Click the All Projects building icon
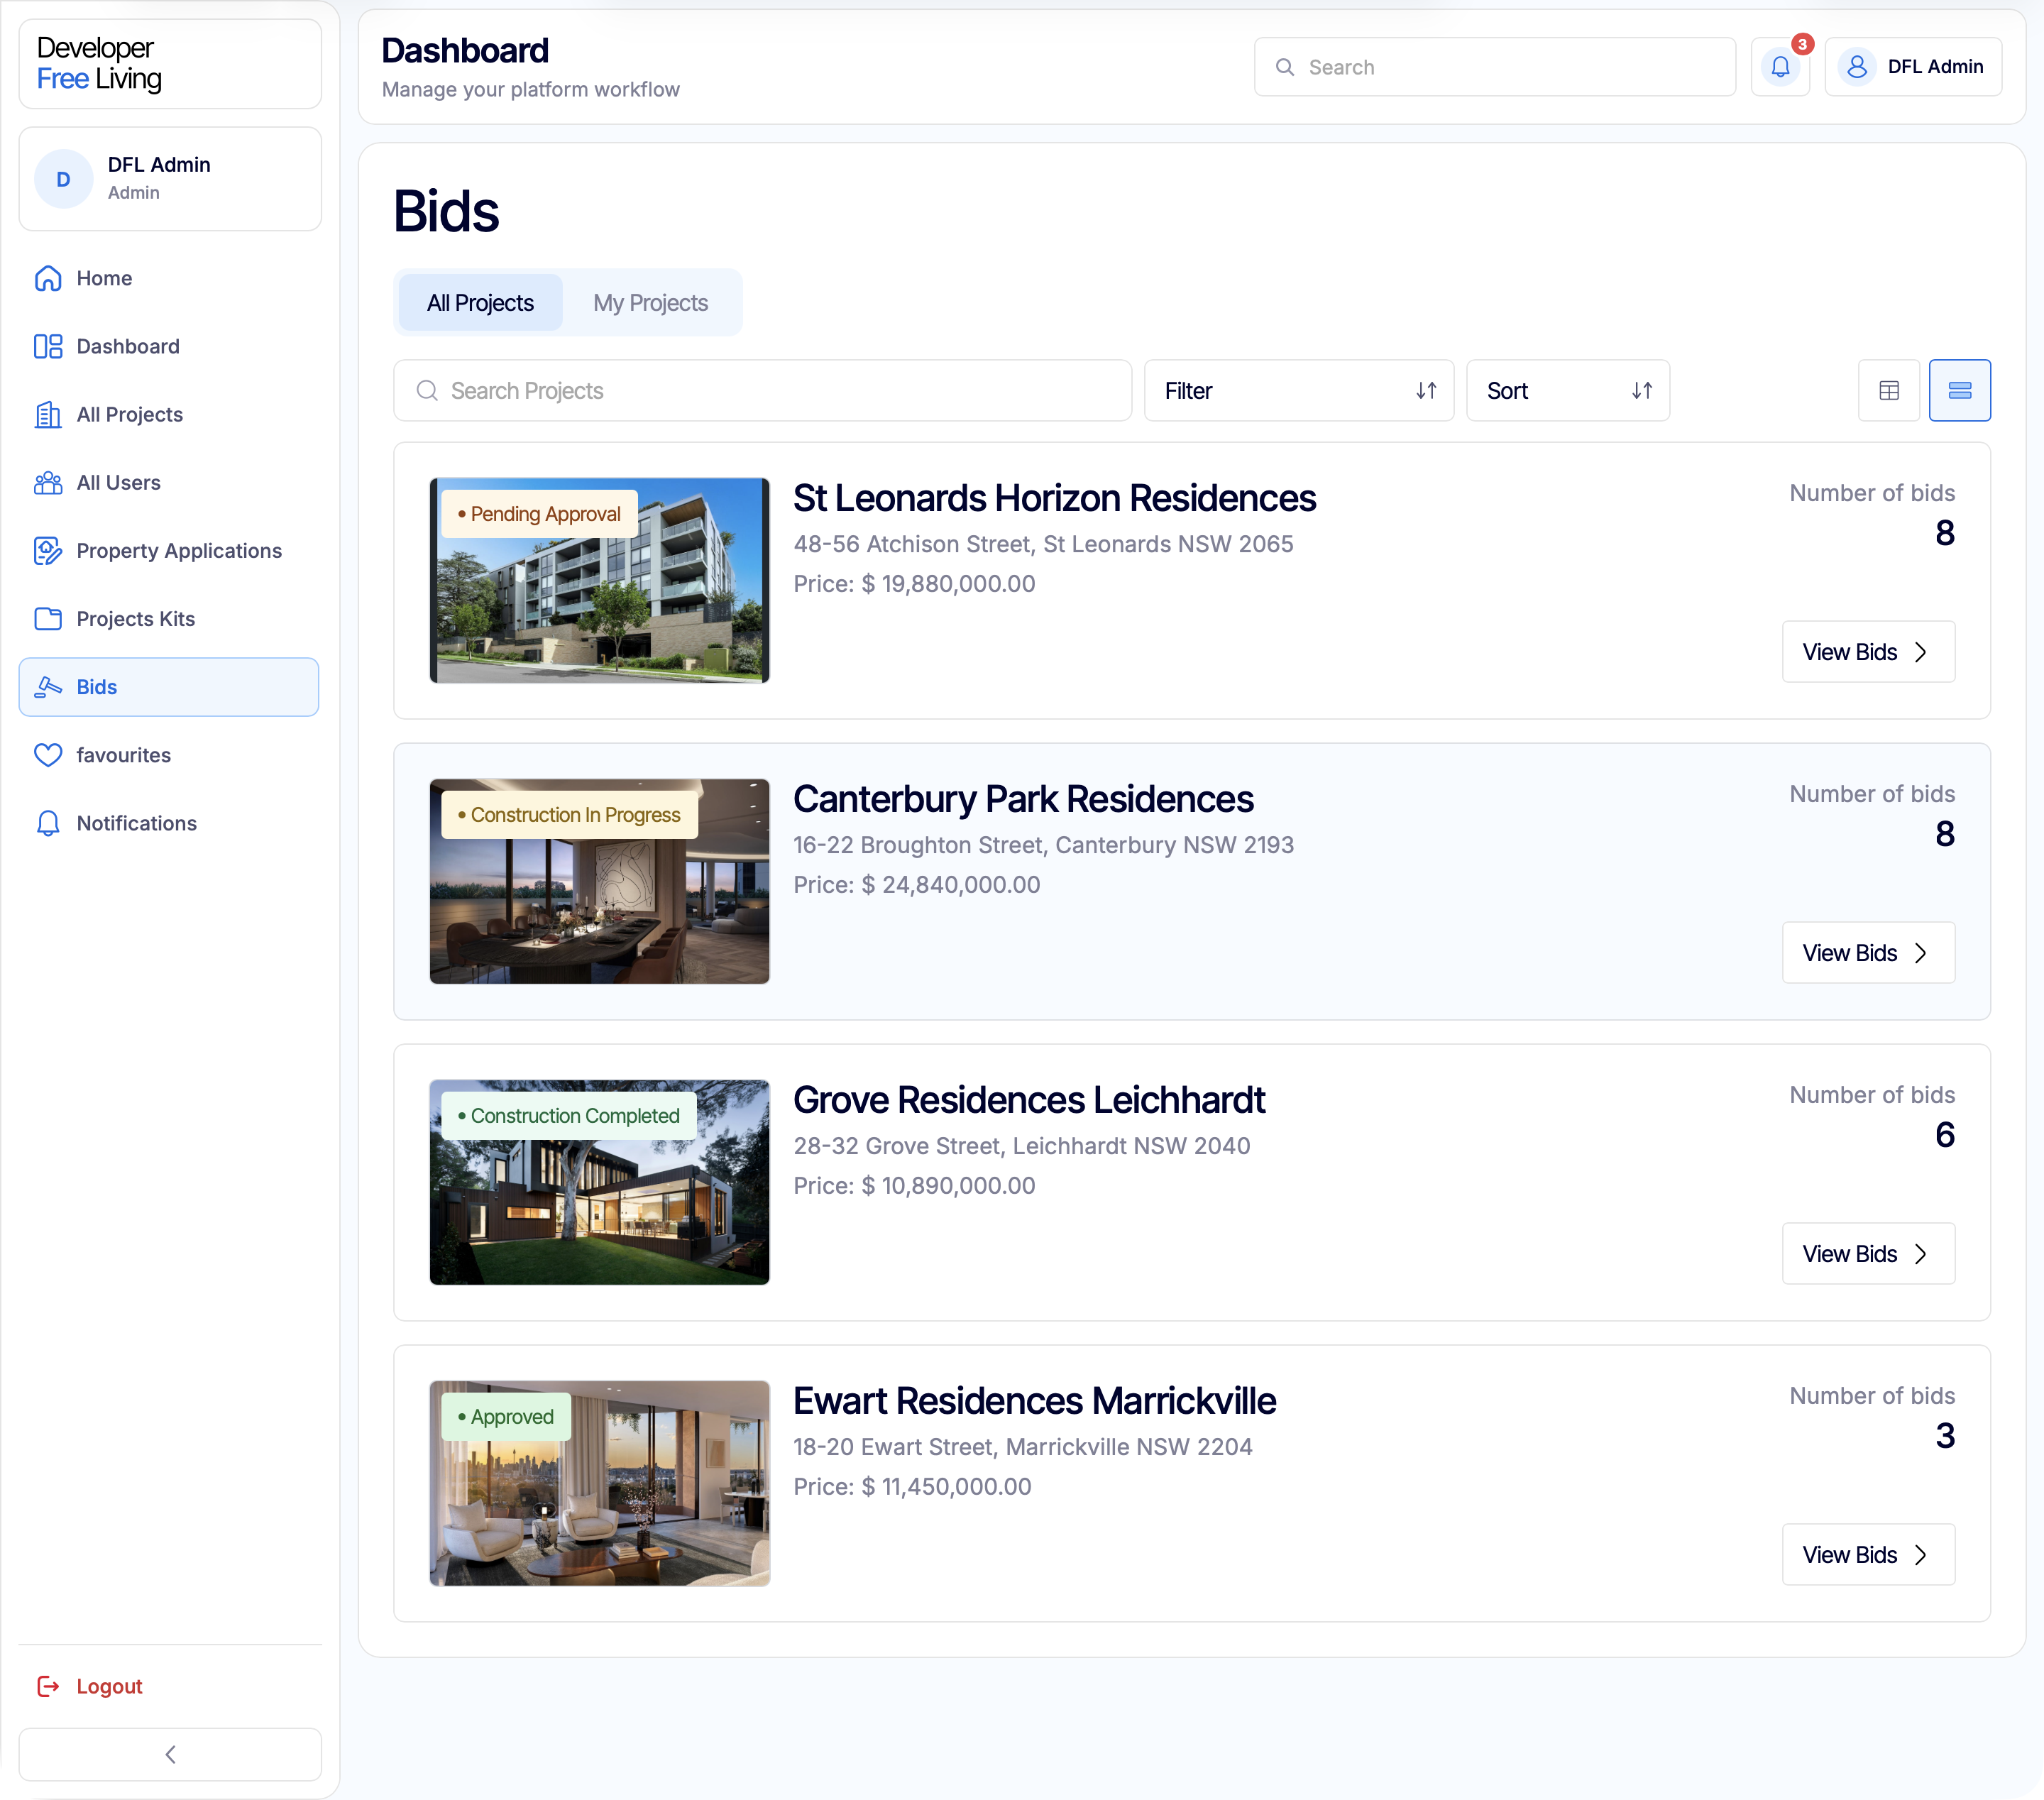This screenshot has height=1800, width=2044. pyautogui.click(x=48, y=414)
